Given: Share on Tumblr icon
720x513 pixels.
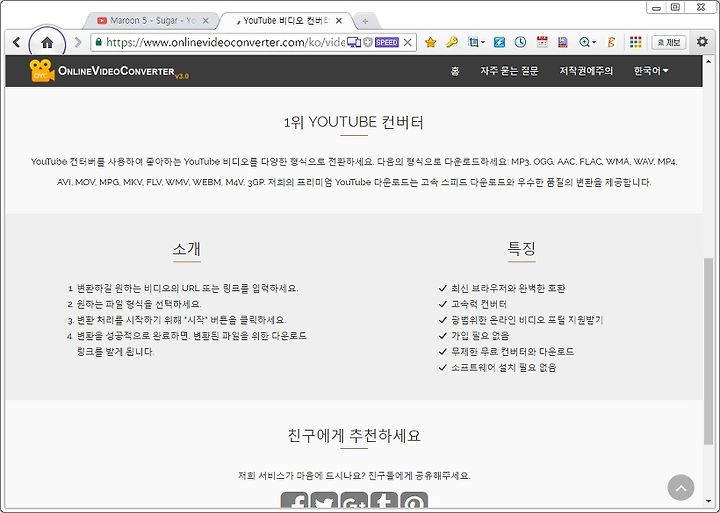Looking at the screenshot, I should pyautogui.click(x=384, y=502).
